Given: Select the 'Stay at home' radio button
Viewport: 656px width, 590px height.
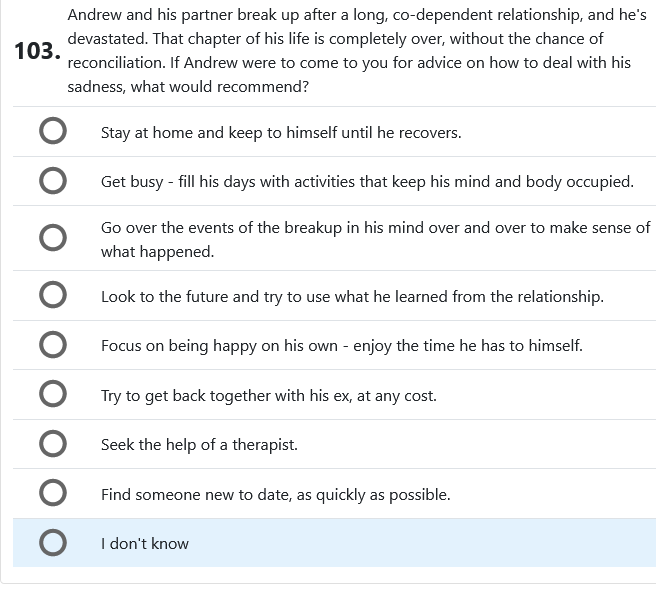Looking at the screenshot, I should click(x=53, y=132).
